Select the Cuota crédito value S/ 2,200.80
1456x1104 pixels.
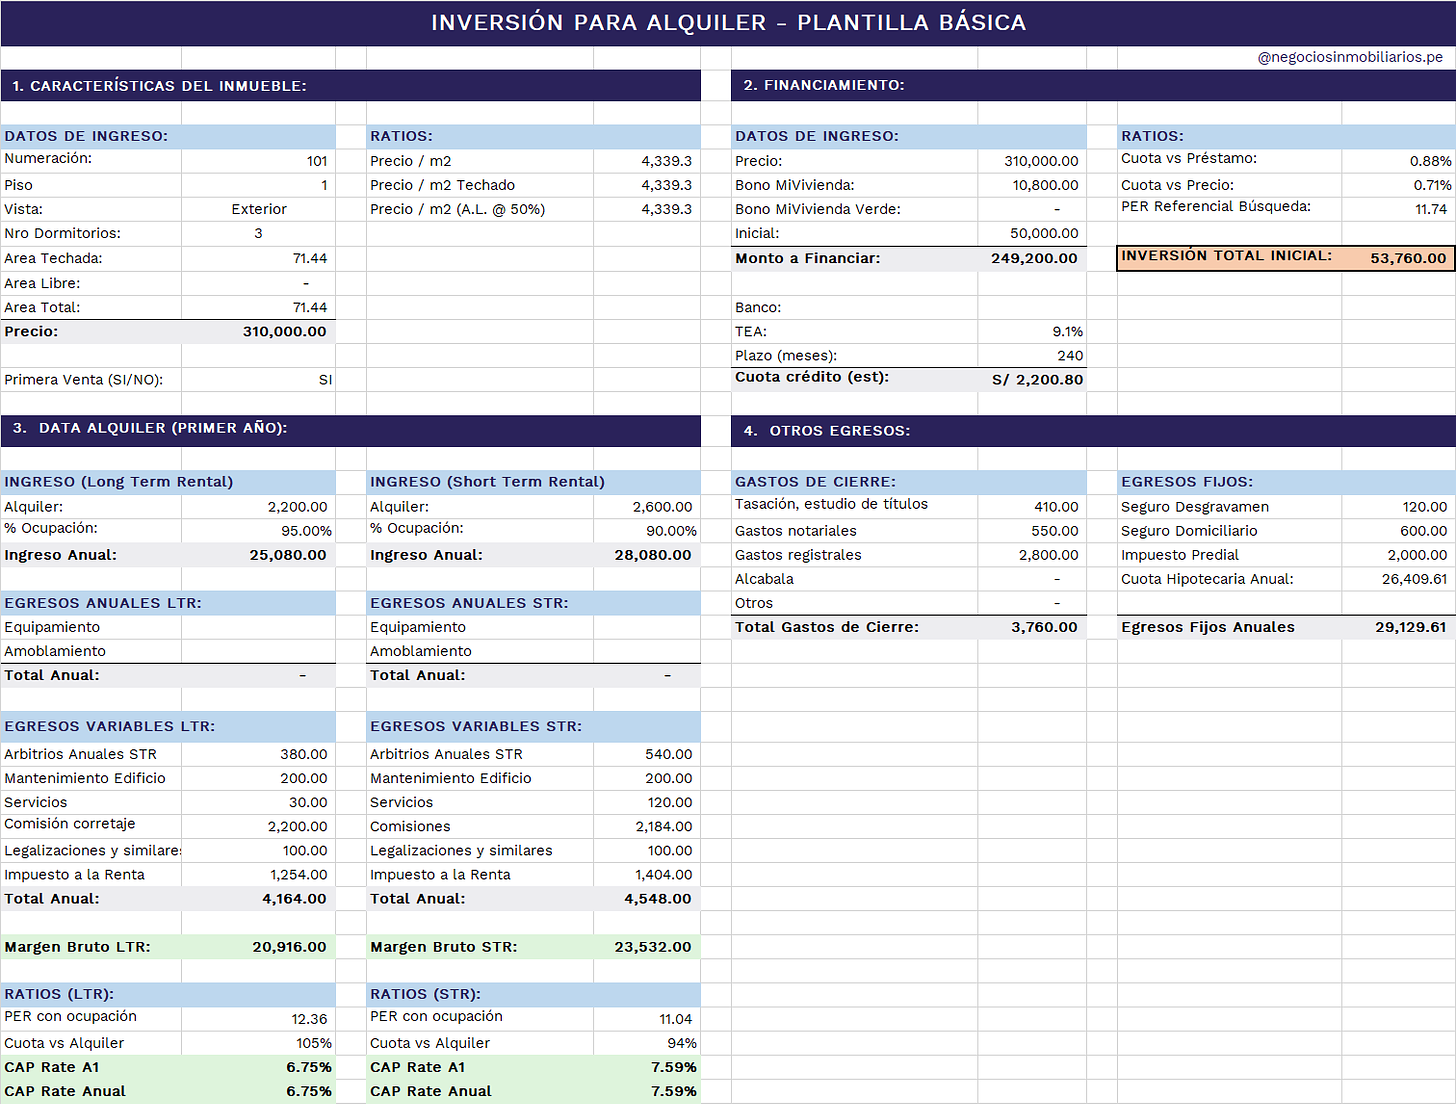point(1032,380)
